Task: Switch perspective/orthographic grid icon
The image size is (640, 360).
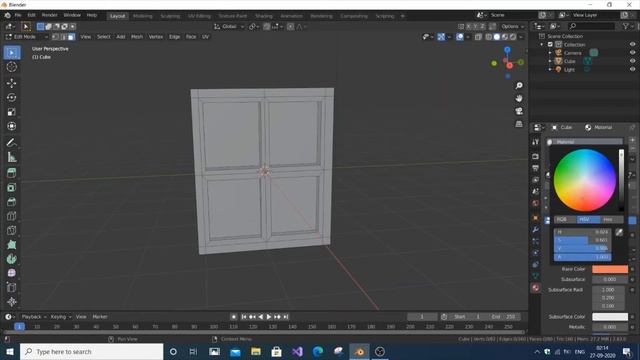Action: click(519, 124)
